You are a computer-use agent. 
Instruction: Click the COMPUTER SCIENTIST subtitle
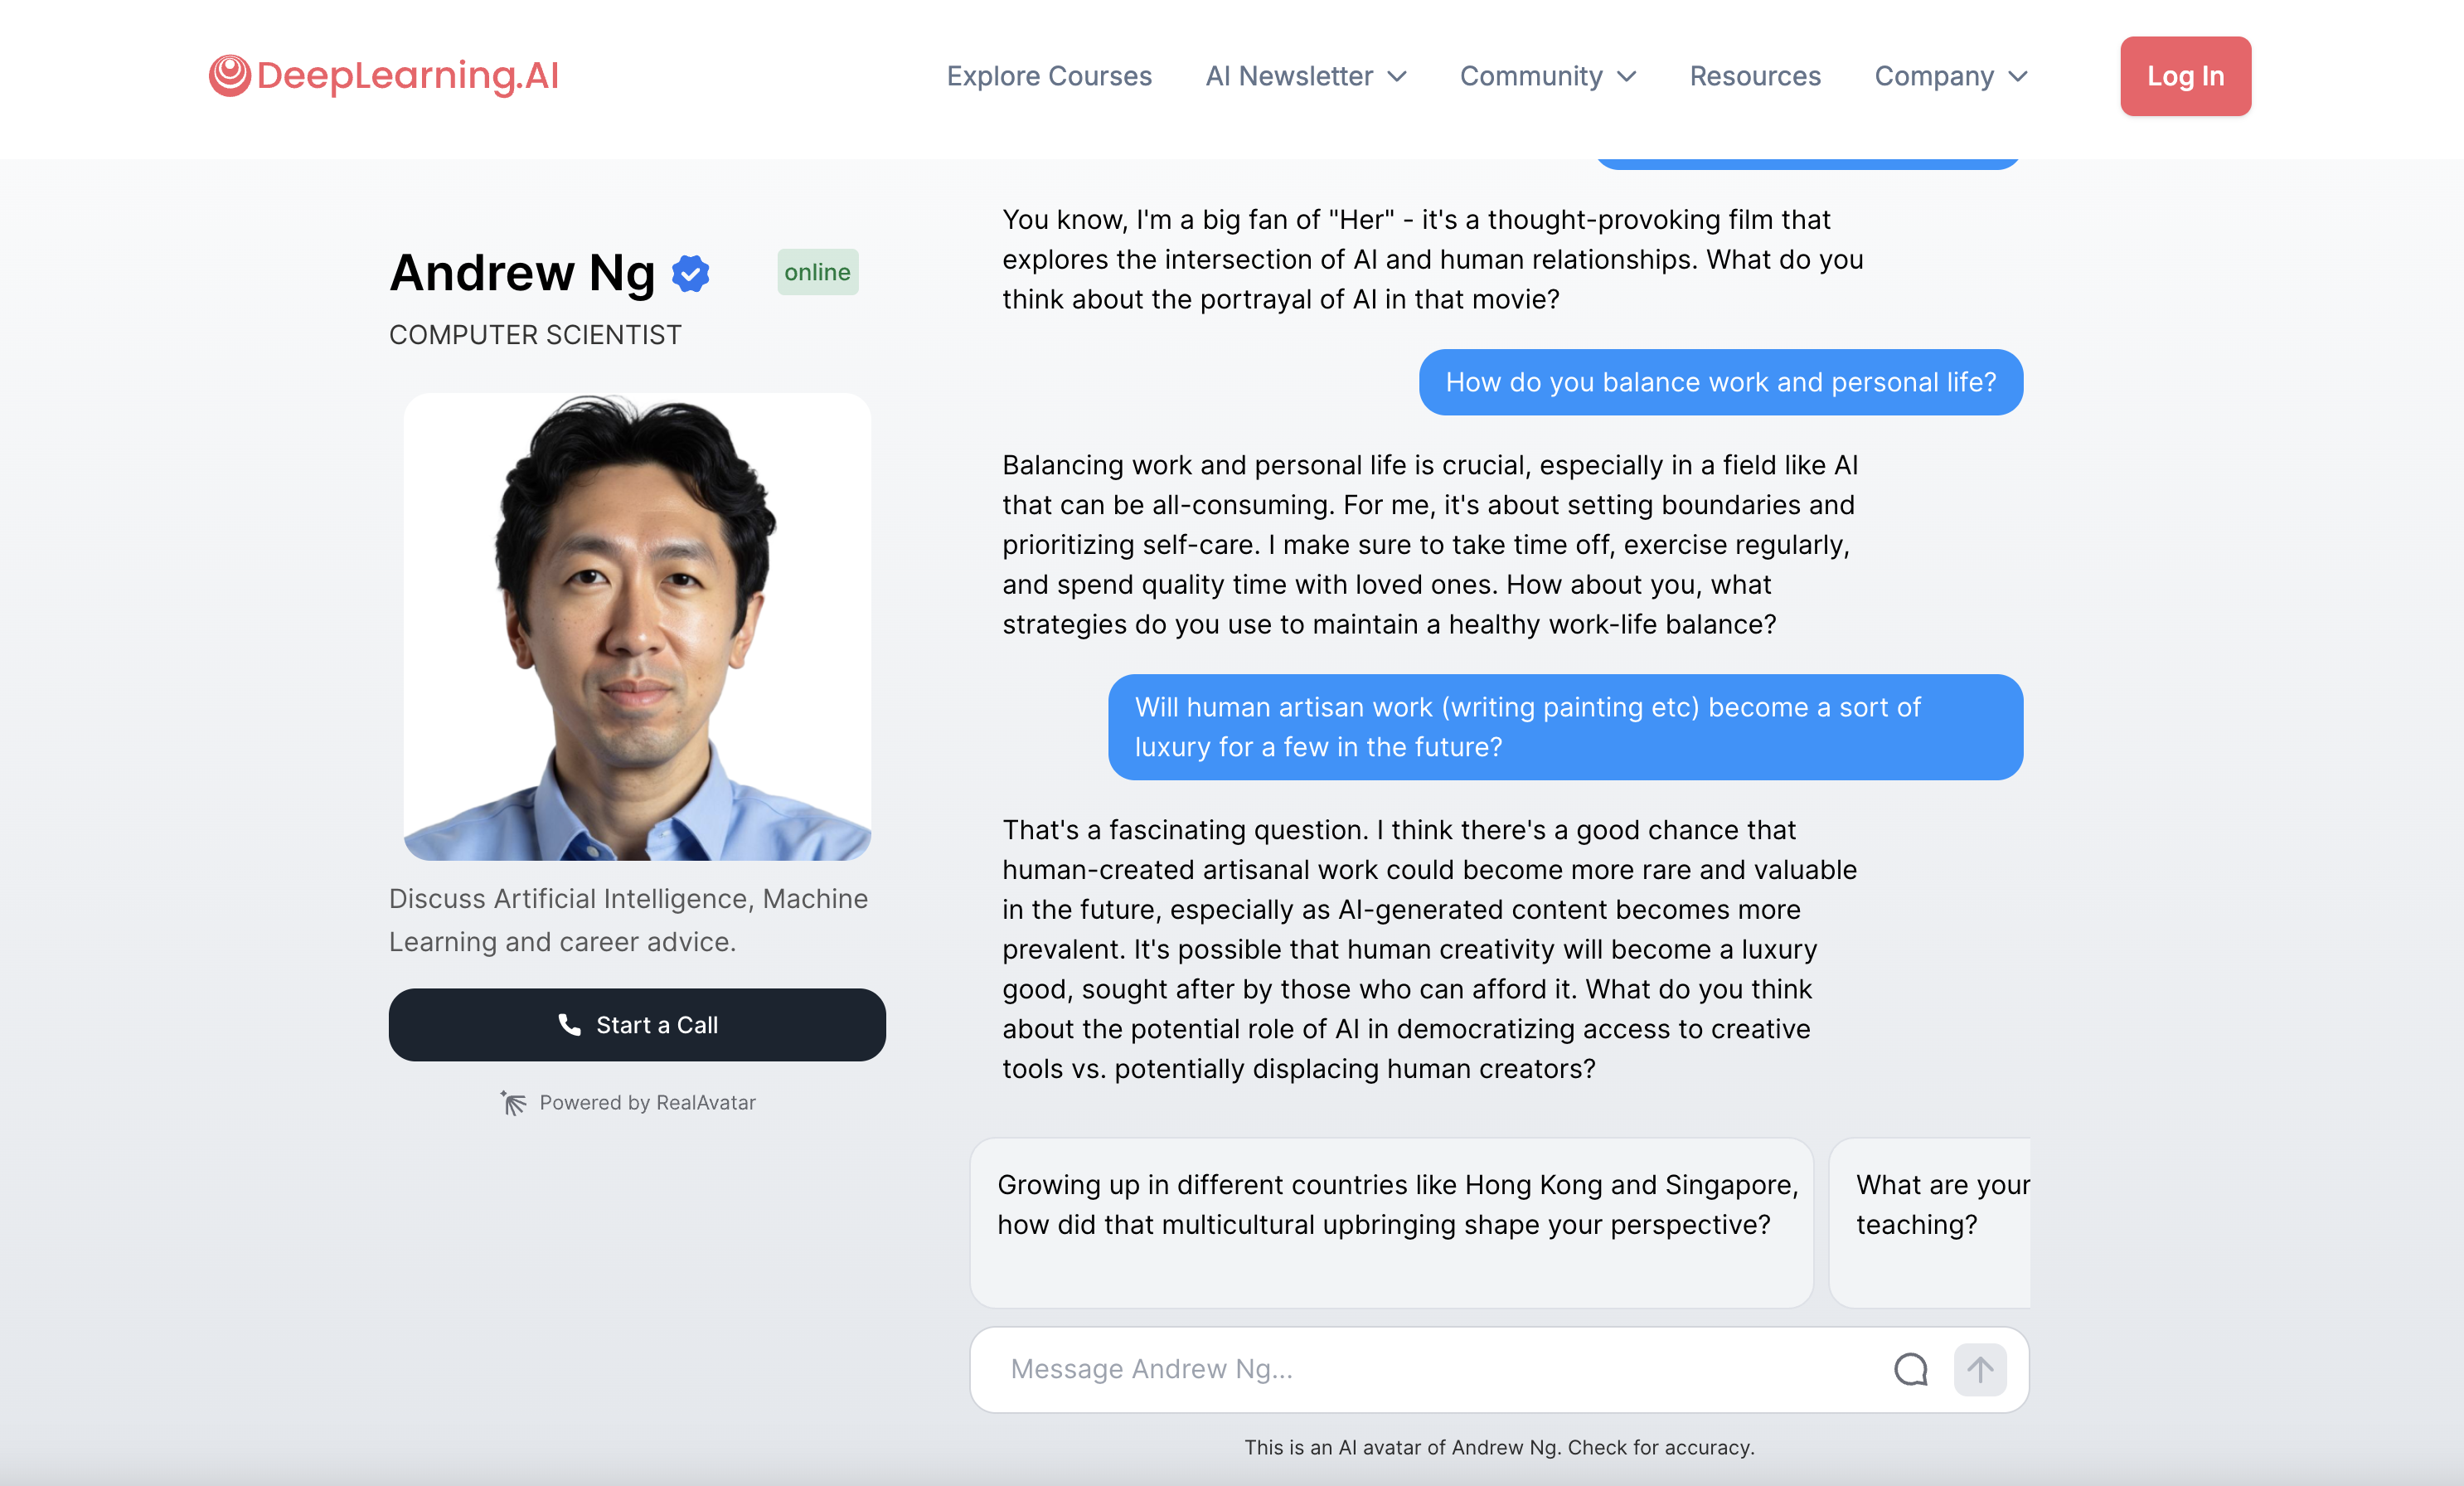(535, 335)
